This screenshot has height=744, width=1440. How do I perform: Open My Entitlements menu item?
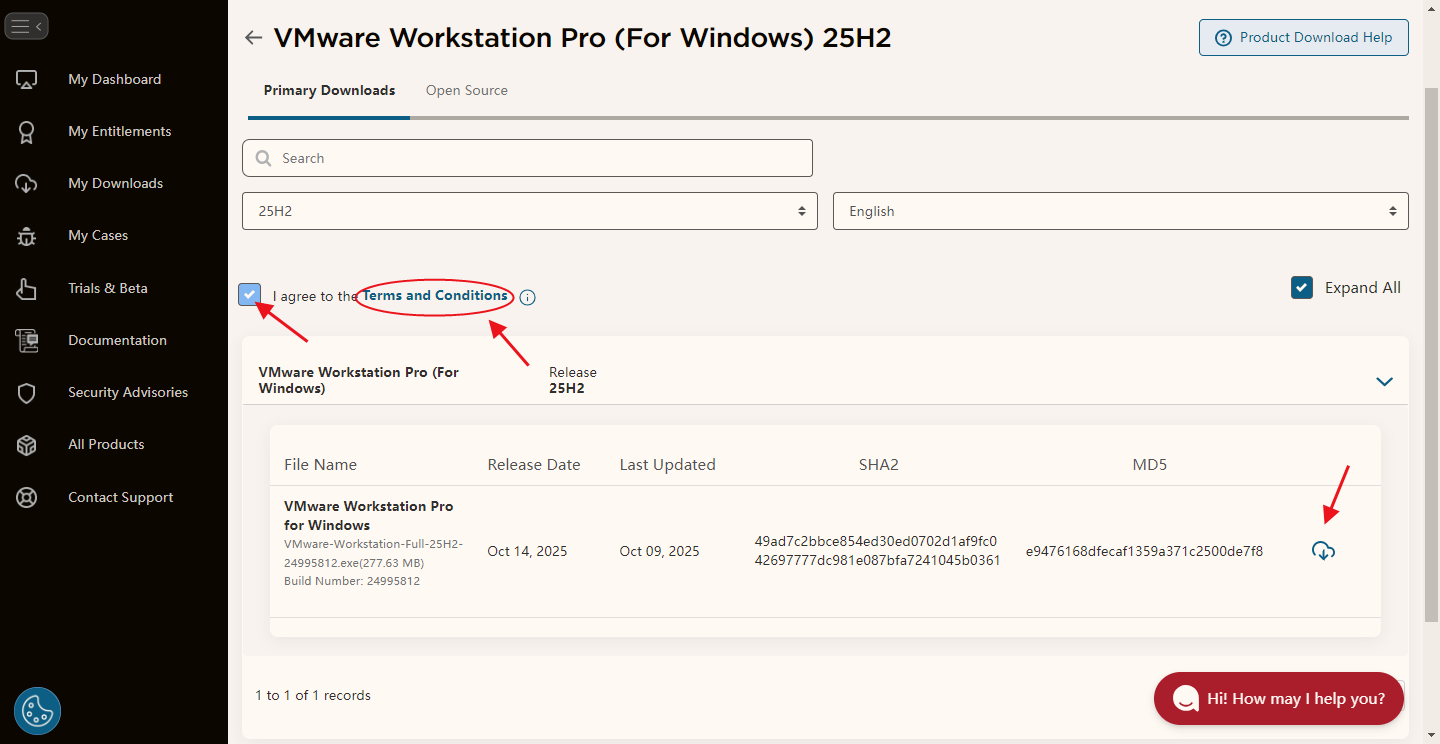120,132
